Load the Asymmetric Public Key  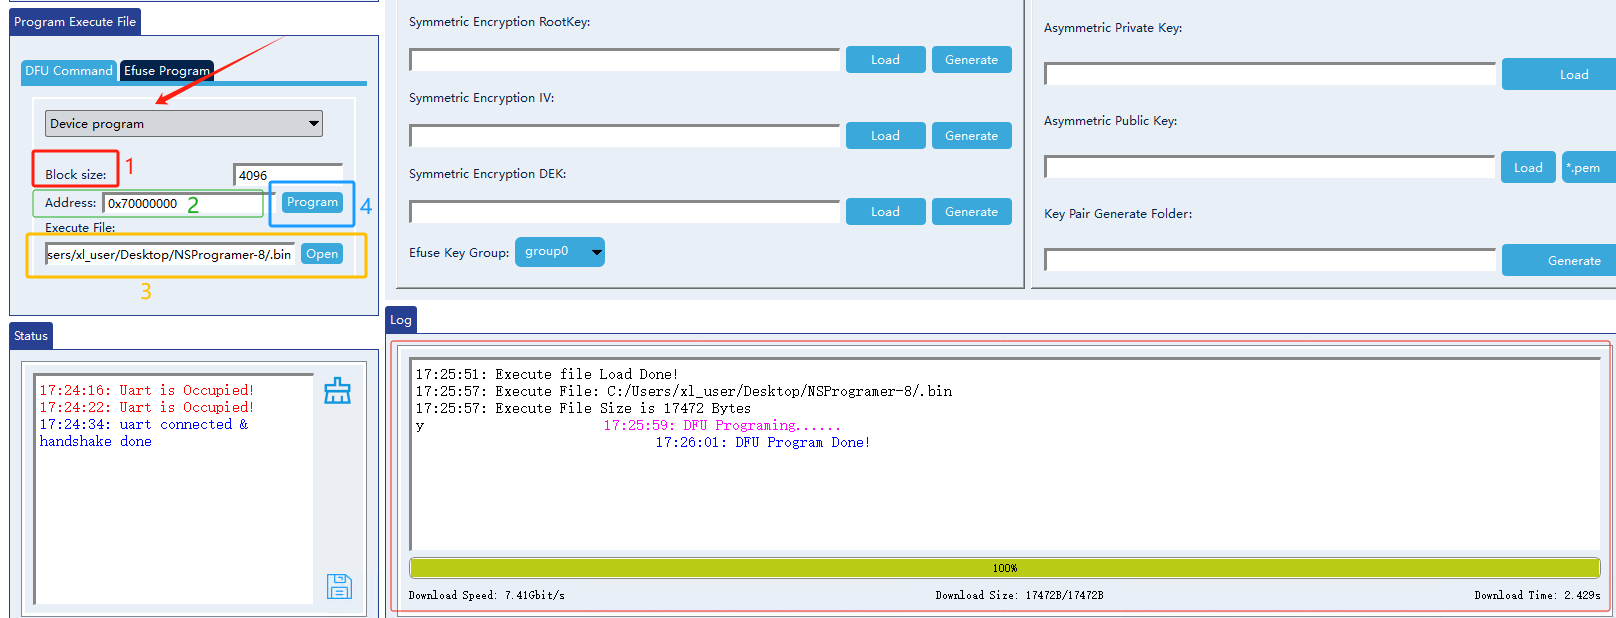(x=1528, y=168)
